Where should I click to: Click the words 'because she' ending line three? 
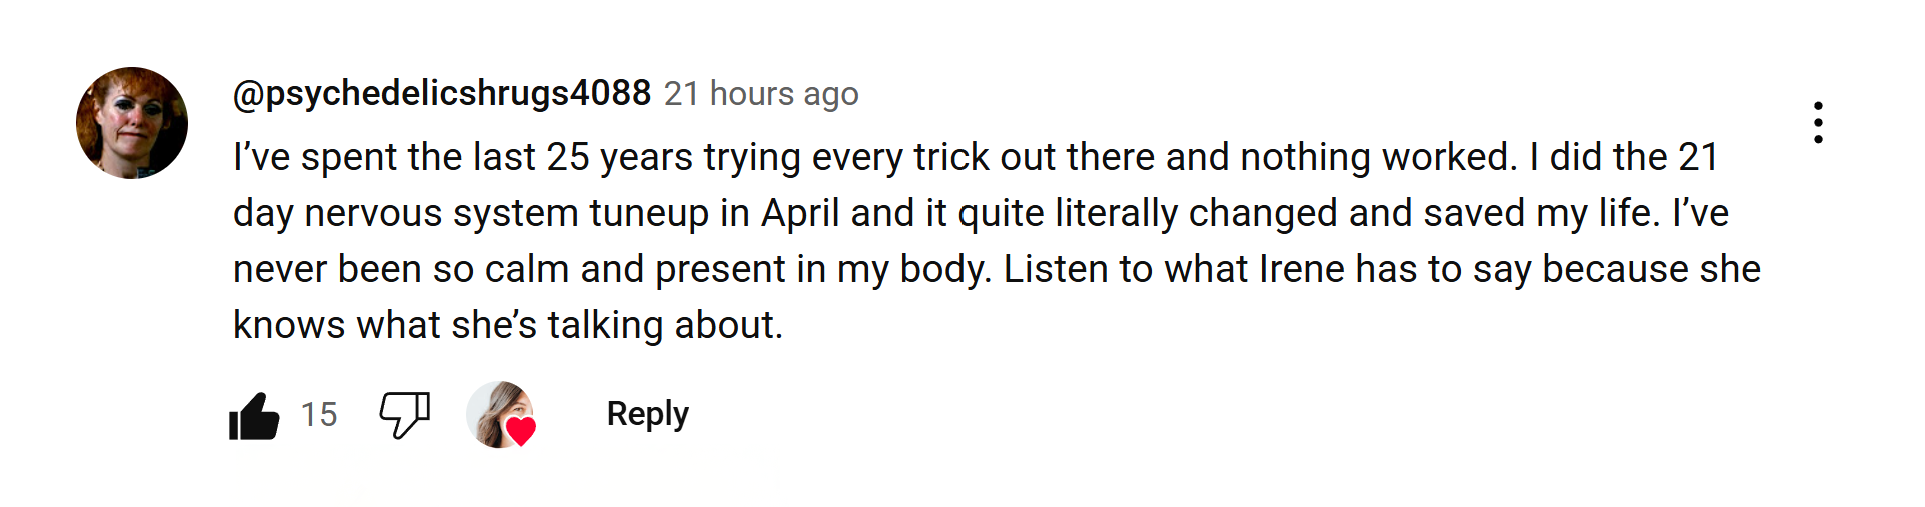point(1652,269)
